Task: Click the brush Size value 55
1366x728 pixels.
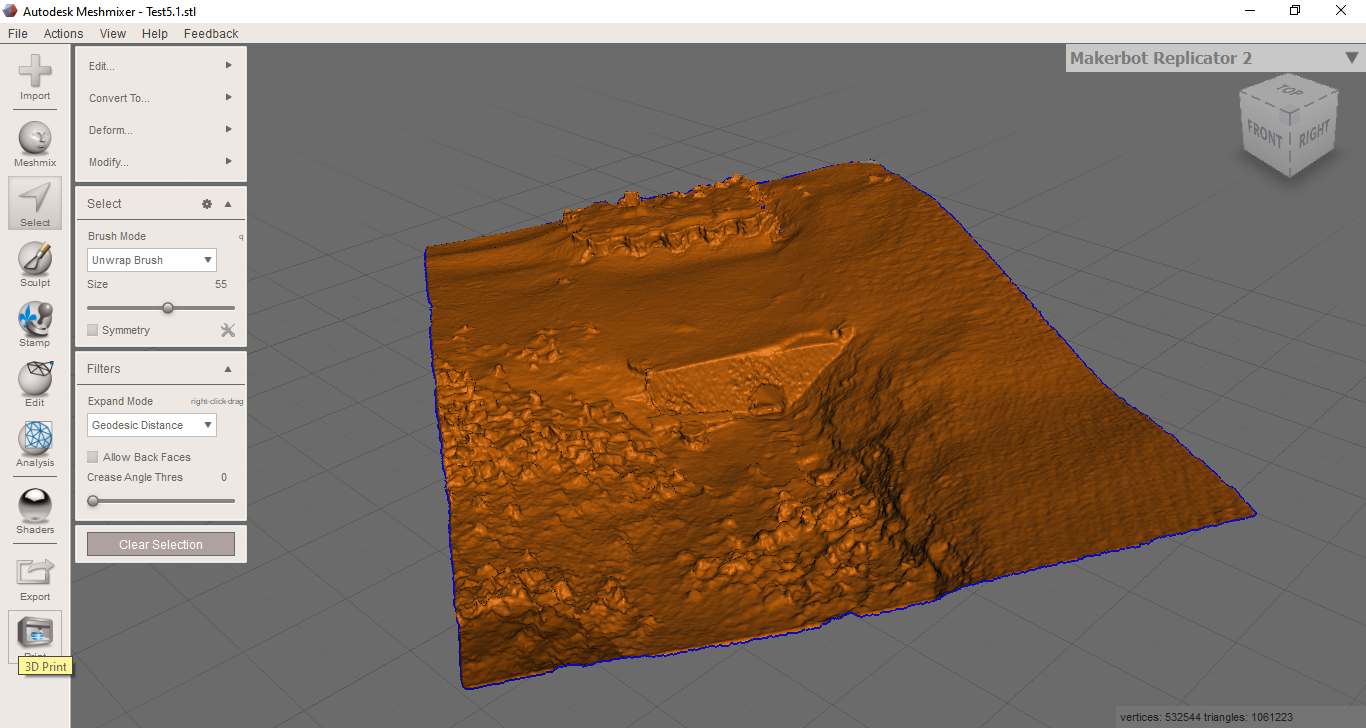Action: (221, 285)
